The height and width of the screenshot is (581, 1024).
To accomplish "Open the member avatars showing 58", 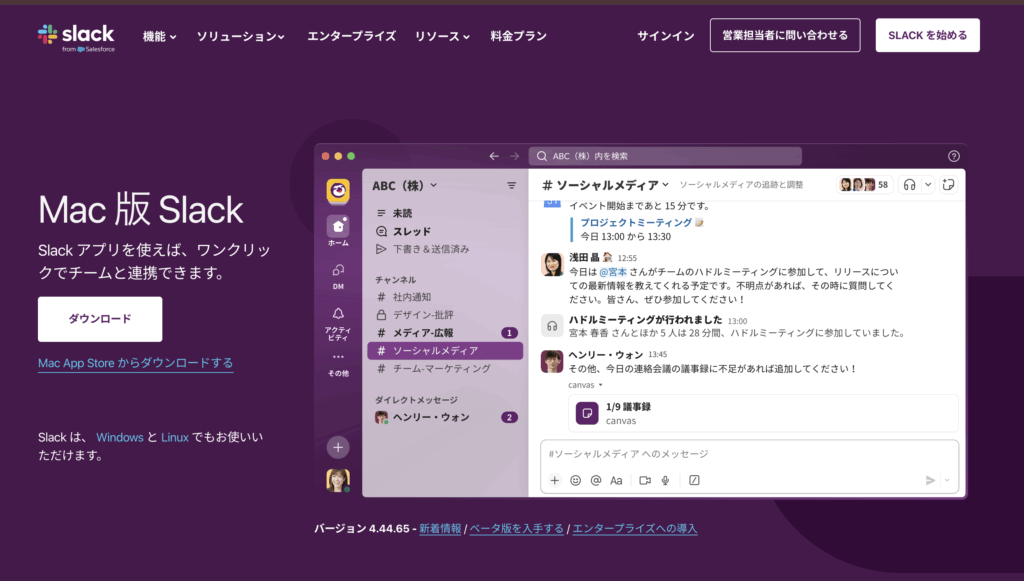I will (864, 185).
